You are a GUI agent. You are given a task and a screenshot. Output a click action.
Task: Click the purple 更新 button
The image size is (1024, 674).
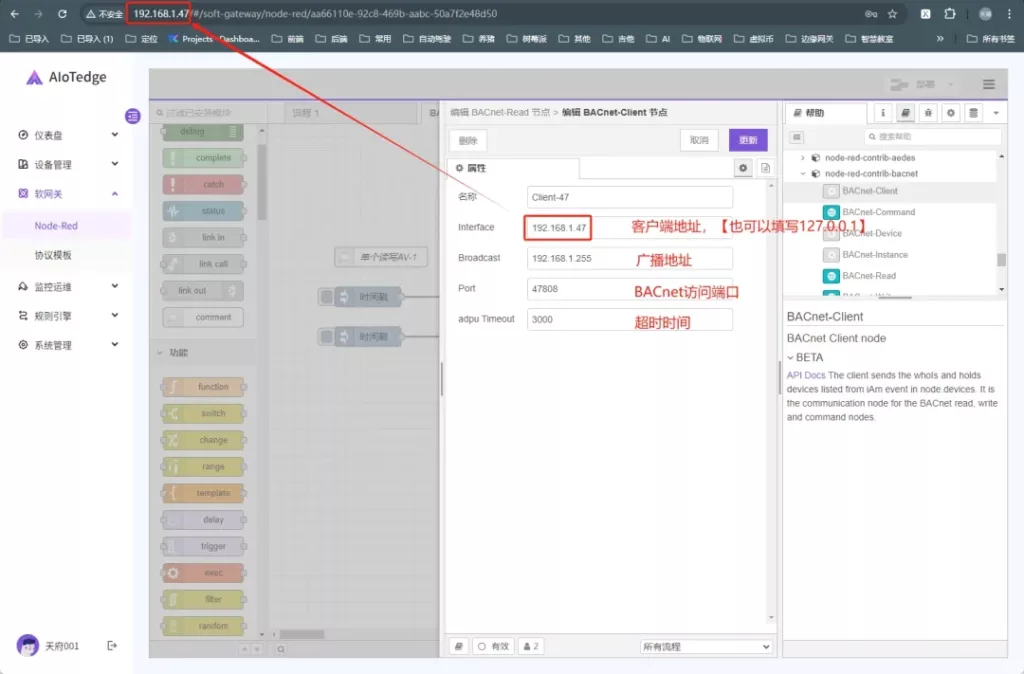[x=747, y=140]
